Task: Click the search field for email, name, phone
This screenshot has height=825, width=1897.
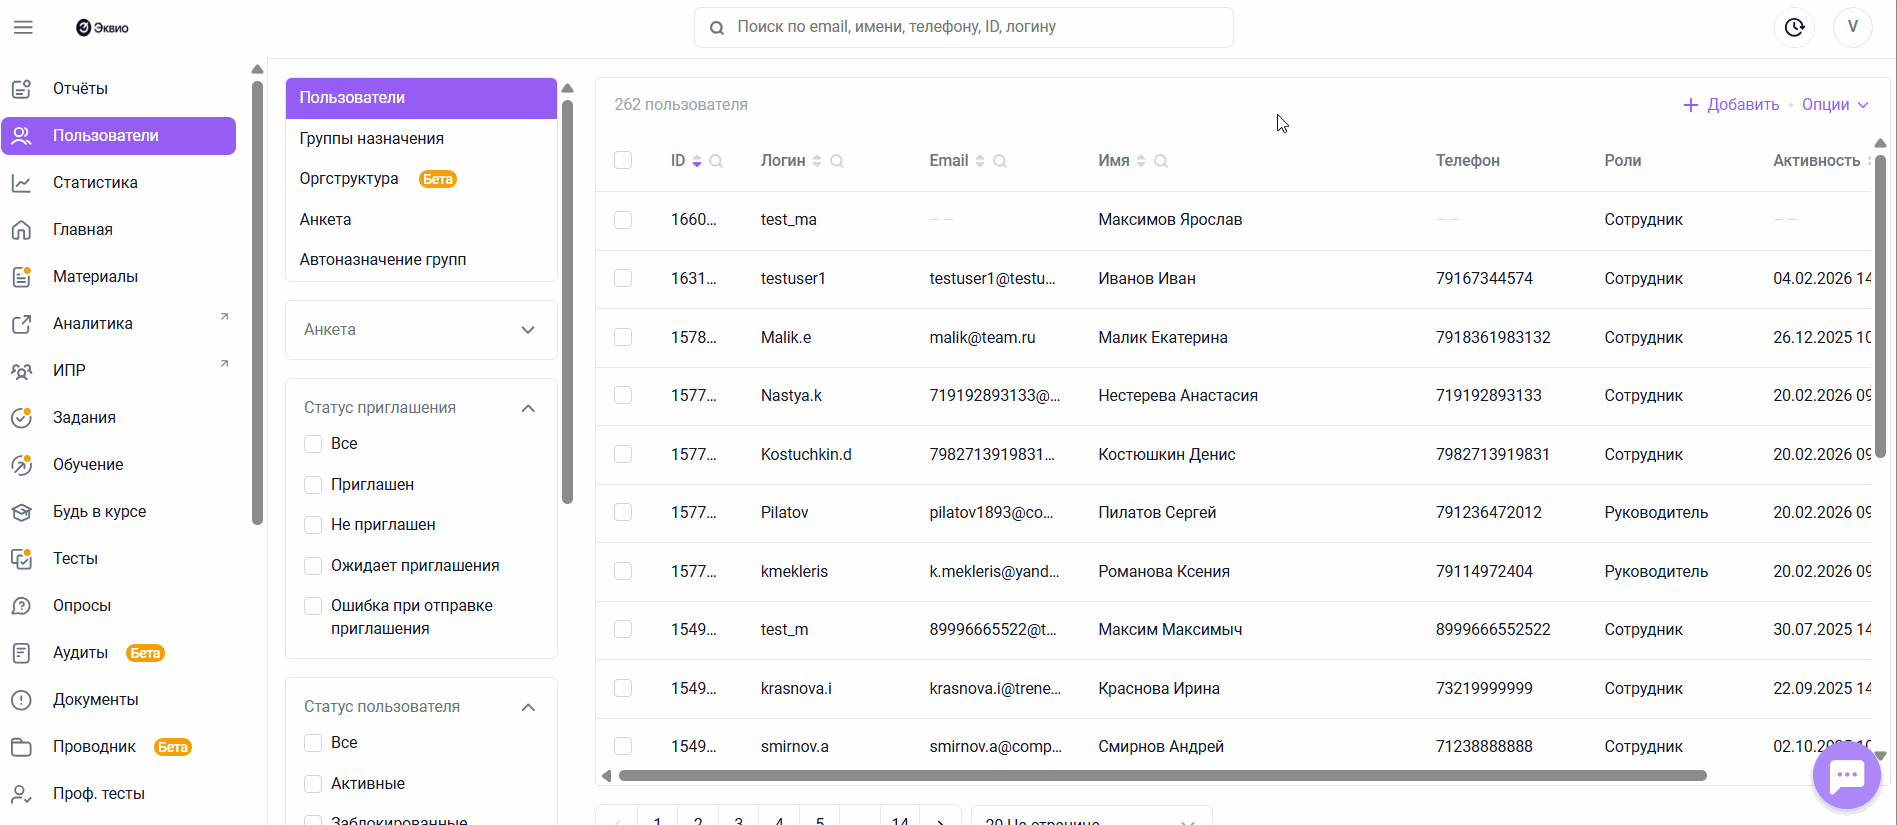Action: [964, 27]
